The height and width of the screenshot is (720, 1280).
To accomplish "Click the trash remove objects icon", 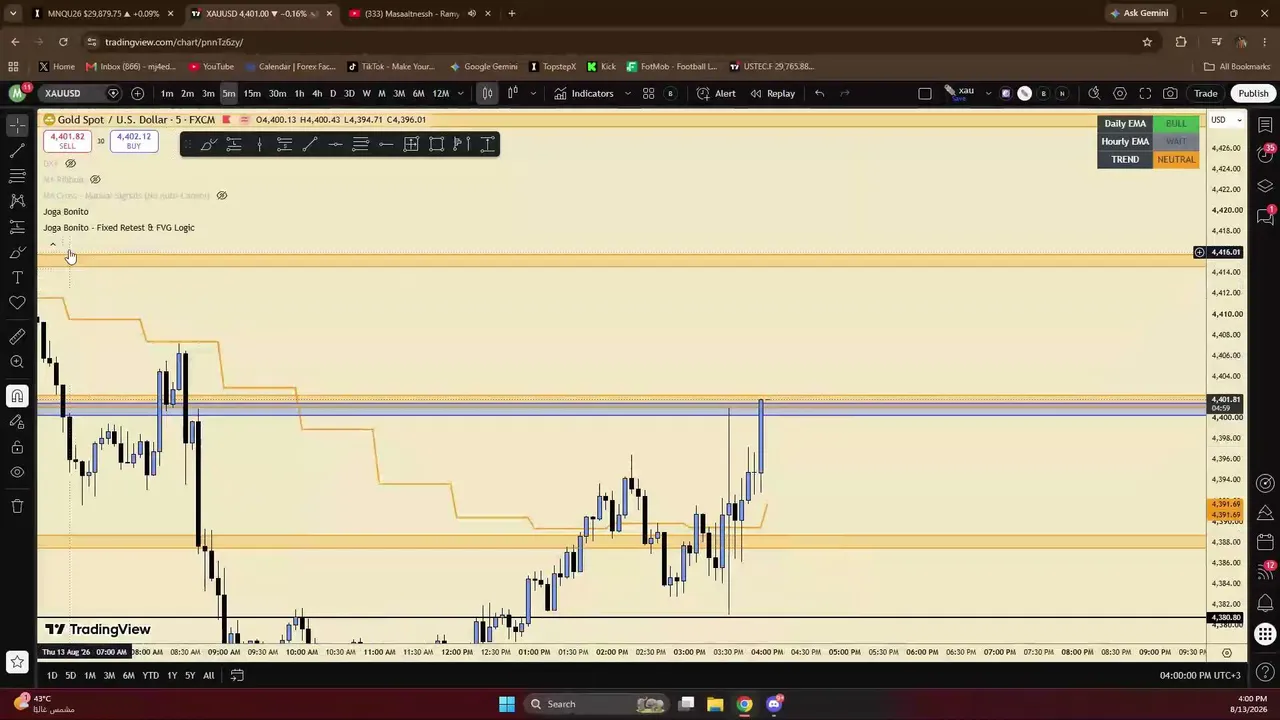I will tap(17, 506).
